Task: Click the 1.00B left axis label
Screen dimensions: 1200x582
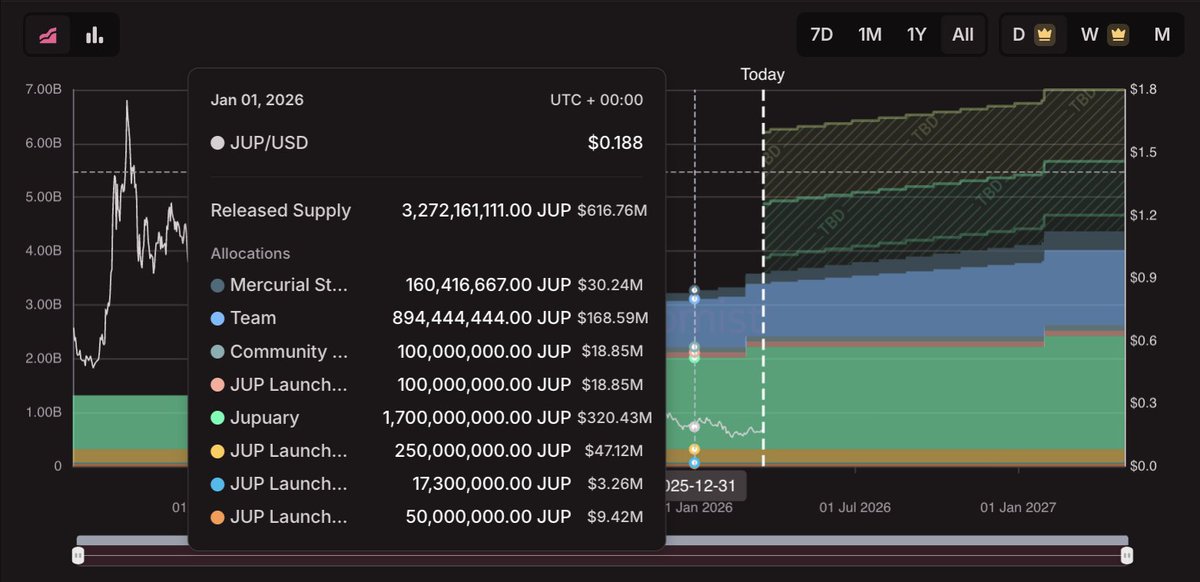Action: pyautogui.click(x=43, y=412)
